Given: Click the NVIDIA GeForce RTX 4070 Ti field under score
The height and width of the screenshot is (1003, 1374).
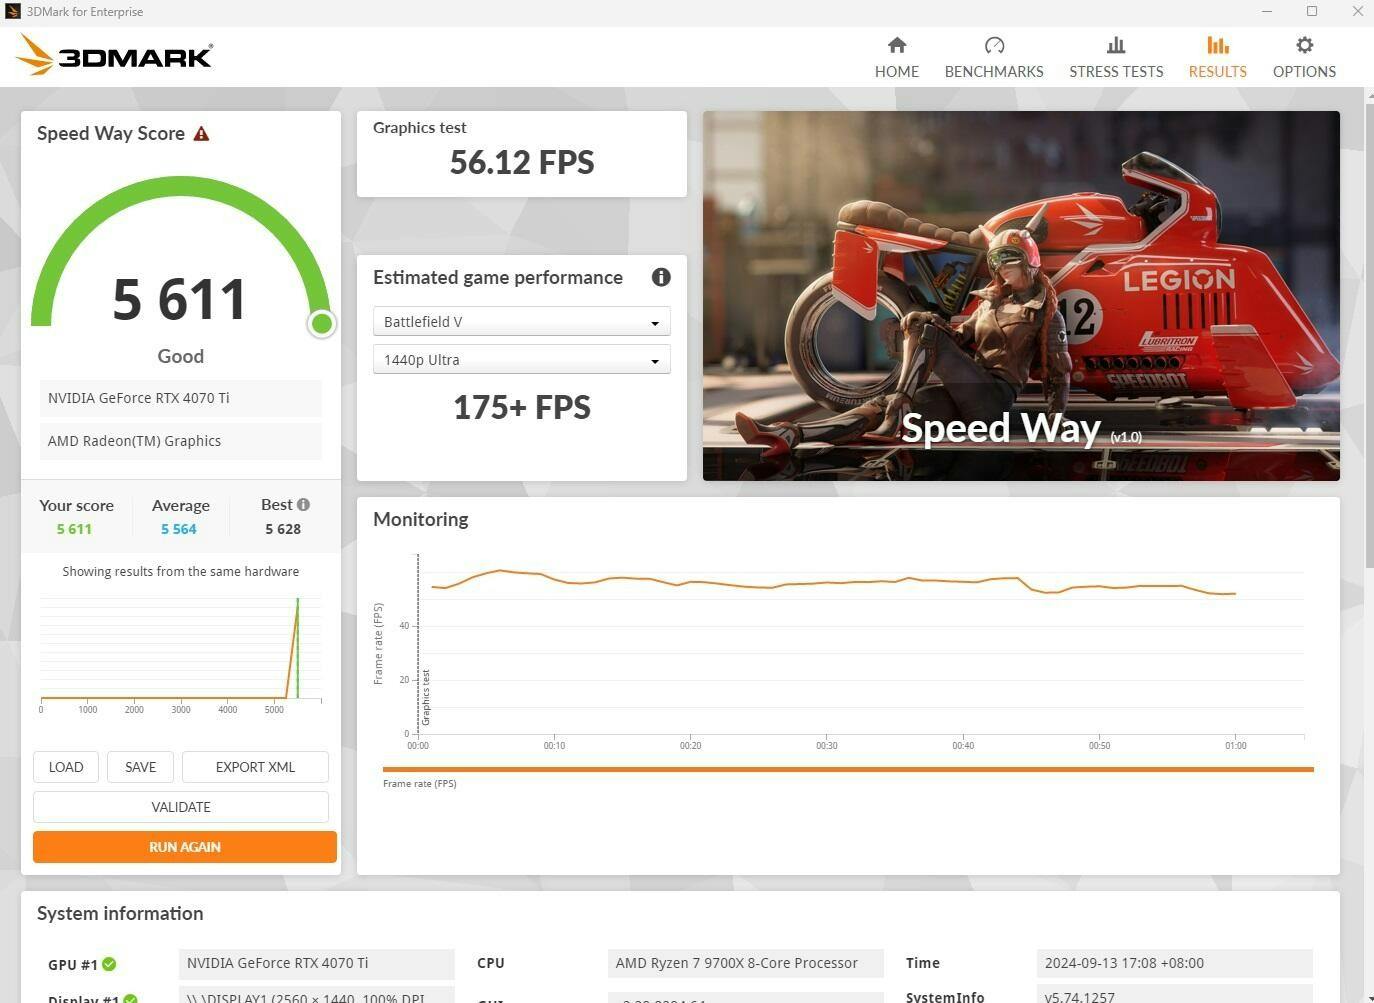Looking at the screenshot, I should click(x=181, y=398).
